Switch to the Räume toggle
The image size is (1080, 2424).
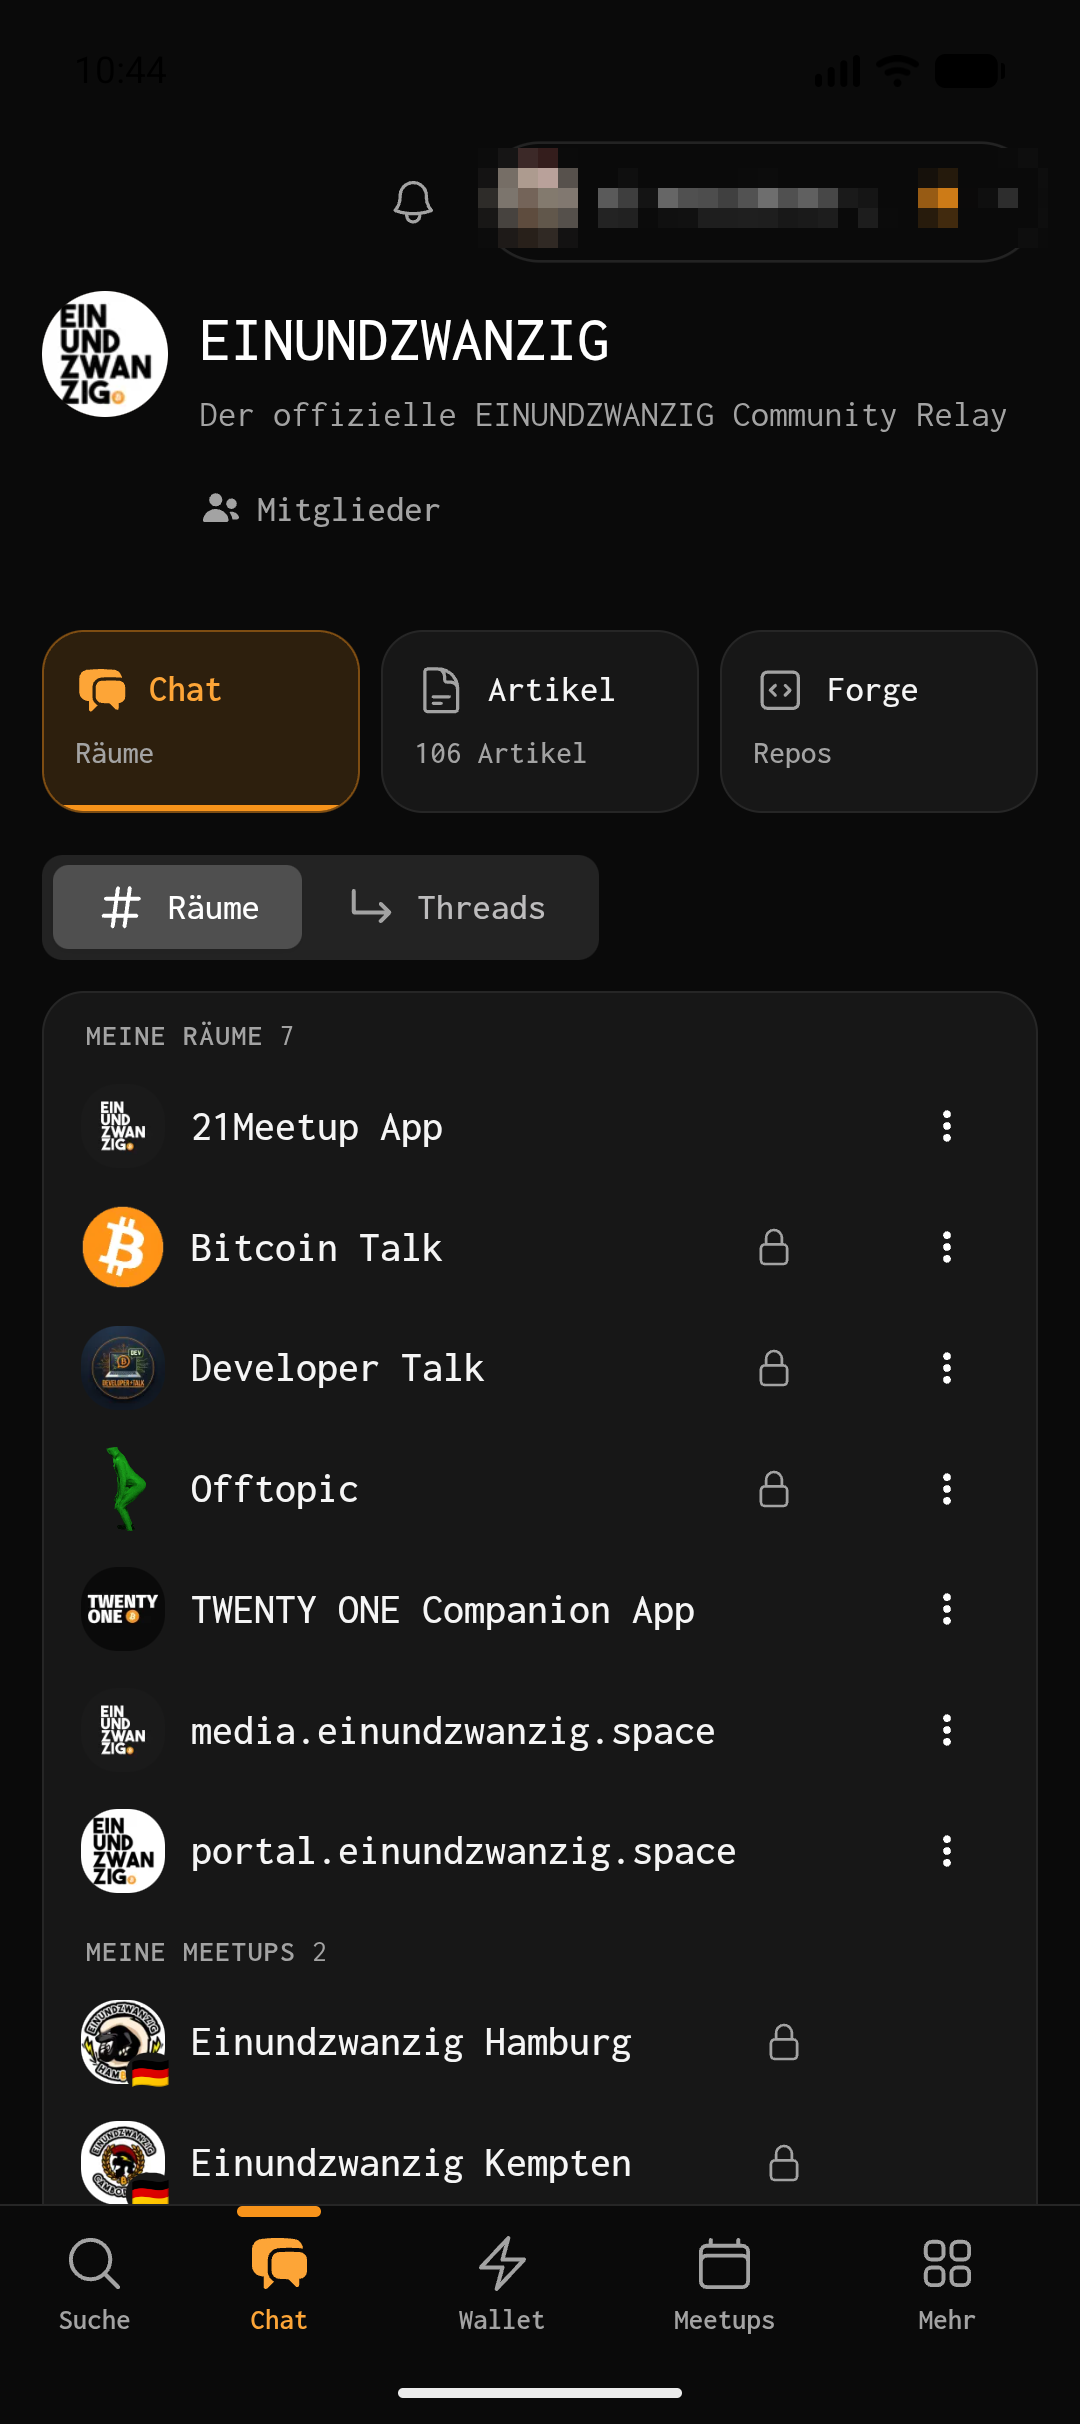pos(178,907)
